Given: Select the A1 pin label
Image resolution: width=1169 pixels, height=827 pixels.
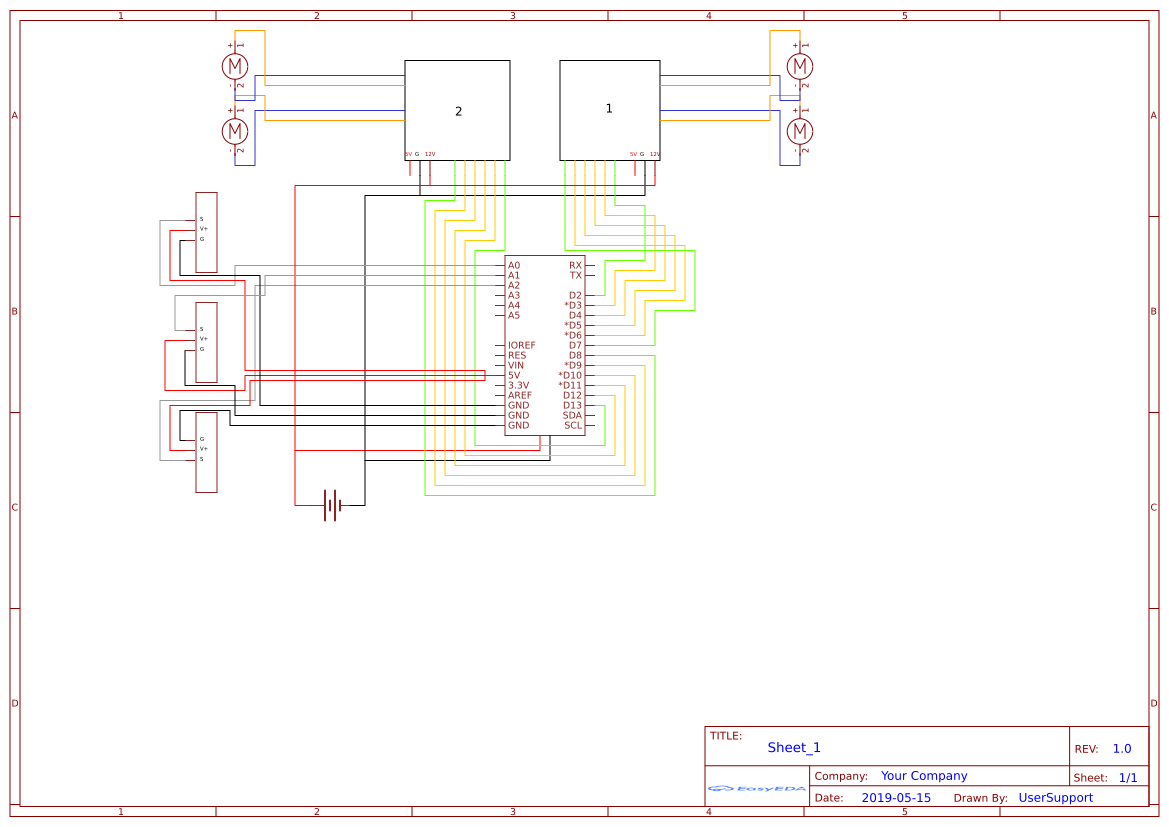Looking at the screenshot, I should (514, 275).
